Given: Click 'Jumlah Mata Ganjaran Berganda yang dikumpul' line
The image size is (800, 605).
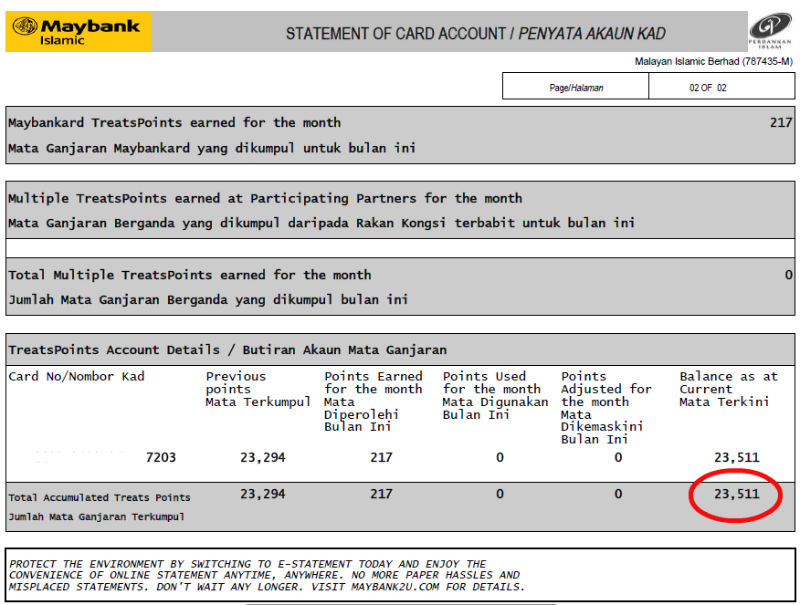Looking at the screenshot, I should [208, 299].
